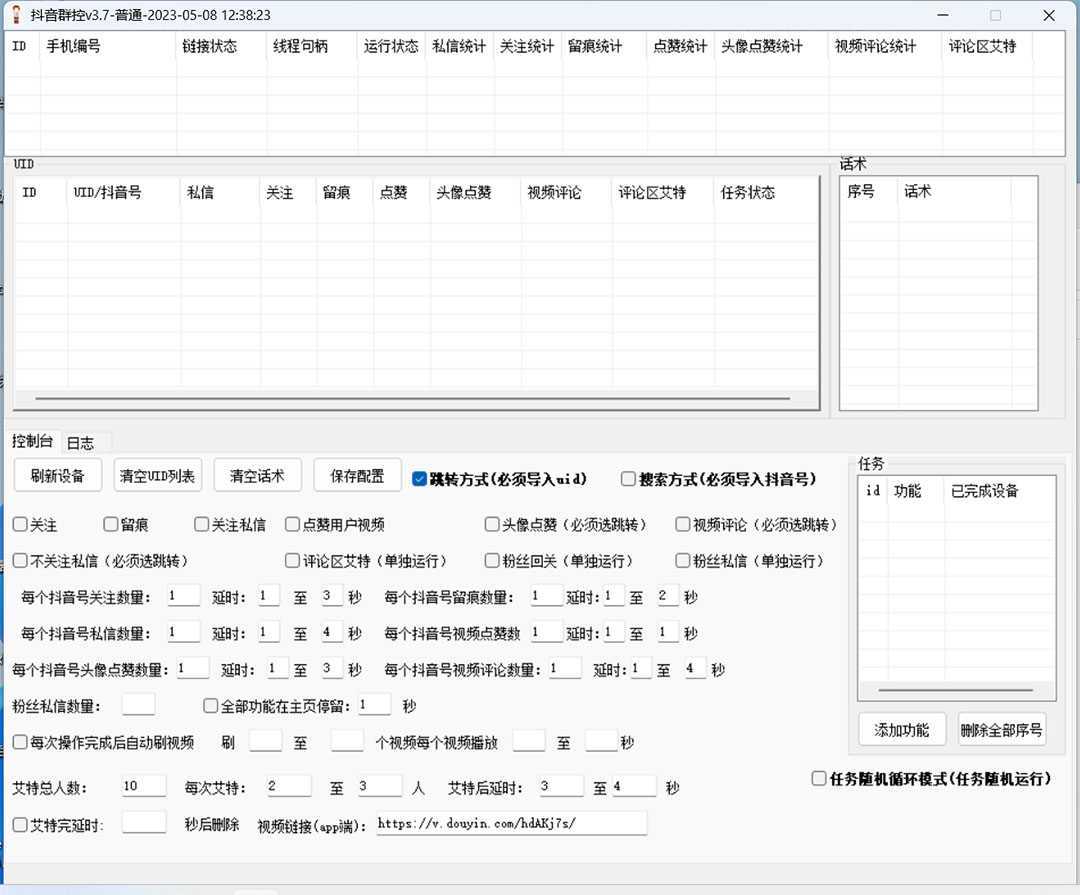Switch to the 日志 tab

[83, 442]
